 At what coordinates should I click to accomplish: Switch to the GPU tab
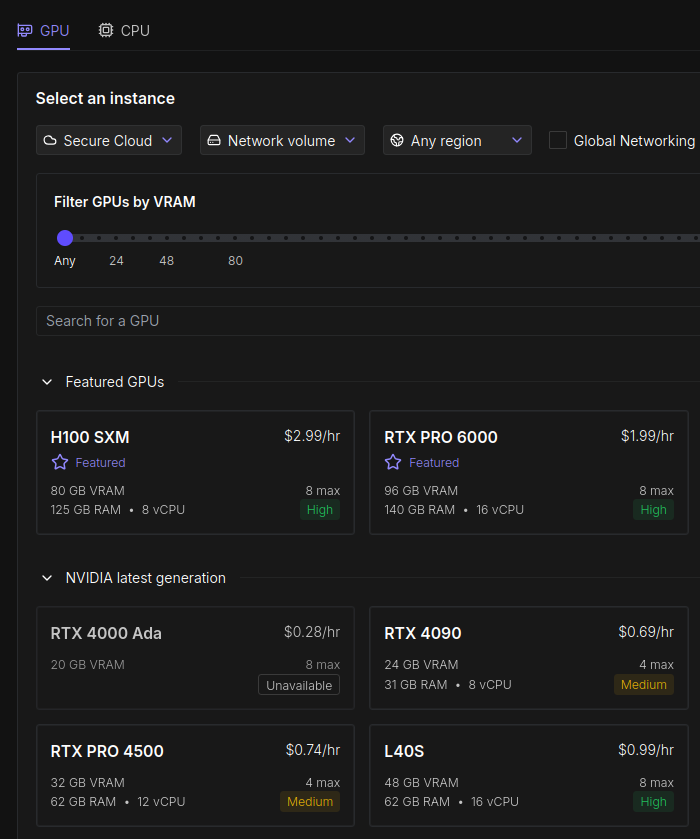(43, 30)
